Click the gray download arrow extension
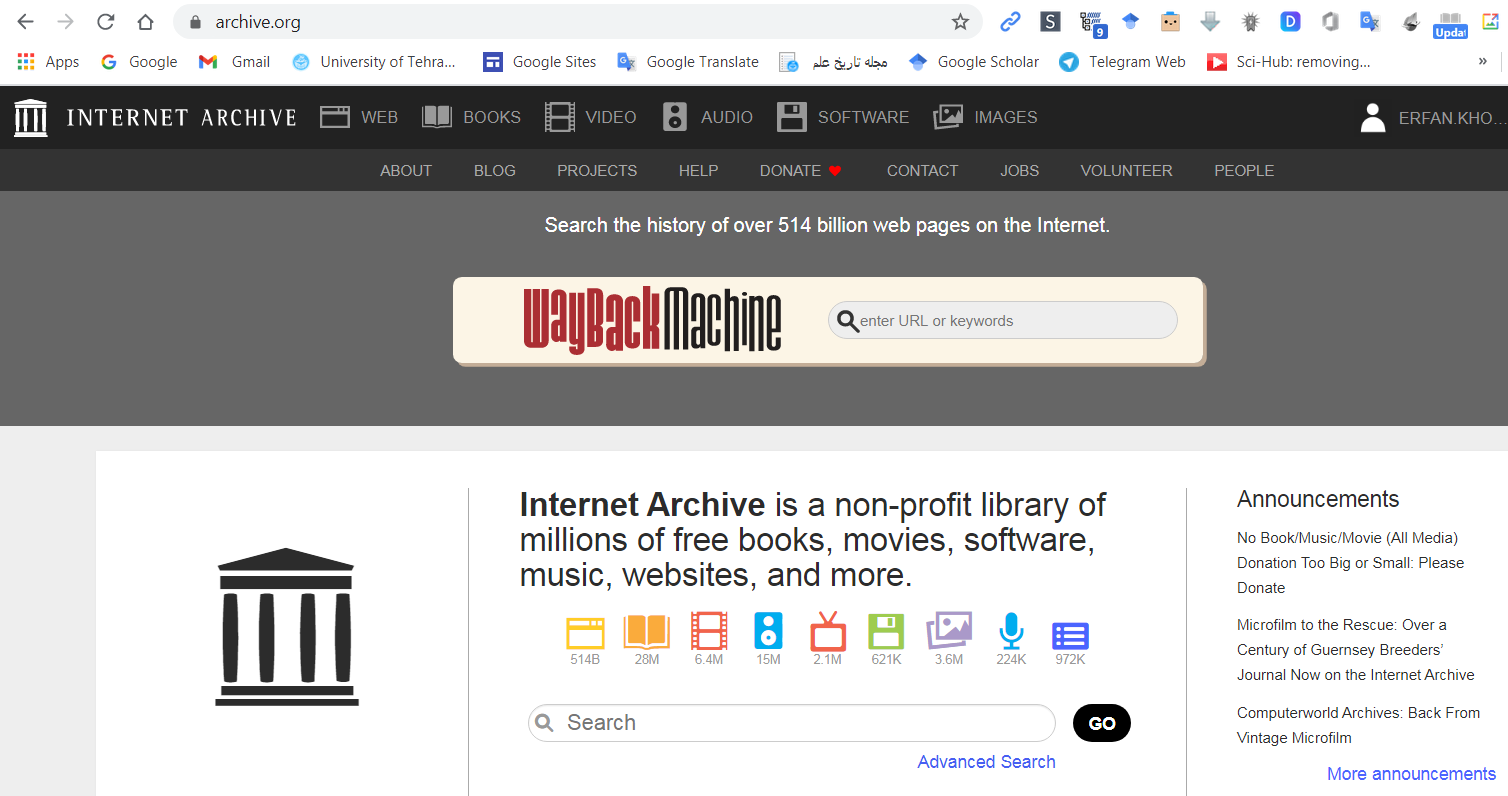This screenshot has height=796, width=1508. 1210,21
